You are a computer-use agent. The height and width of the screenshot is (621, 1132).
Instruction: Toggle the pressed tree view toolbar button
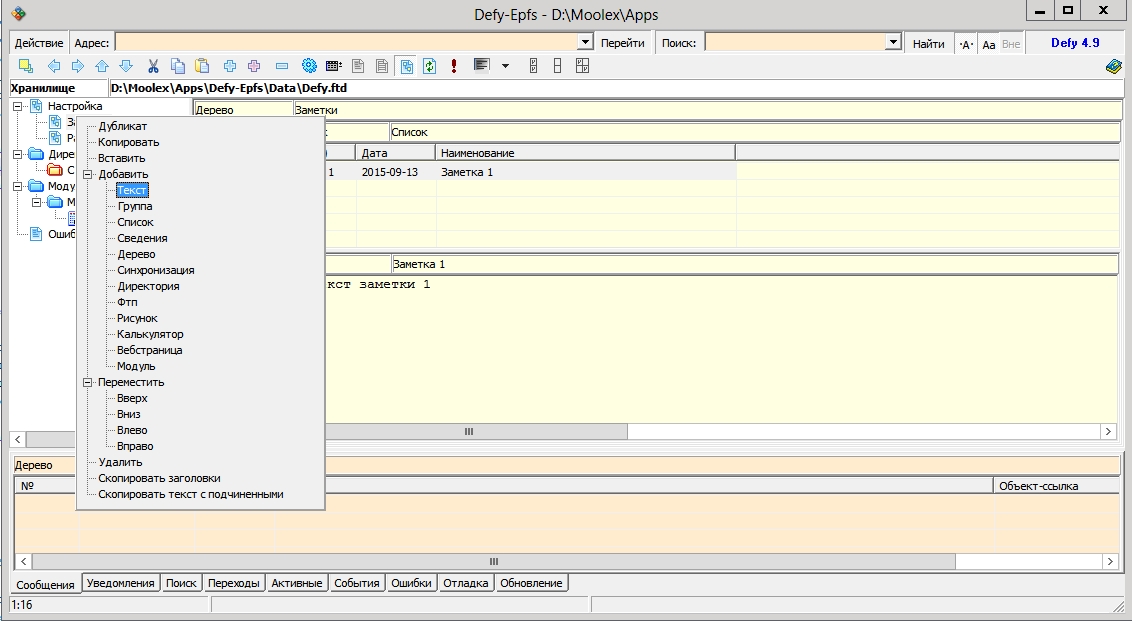[x=406, y=66]
